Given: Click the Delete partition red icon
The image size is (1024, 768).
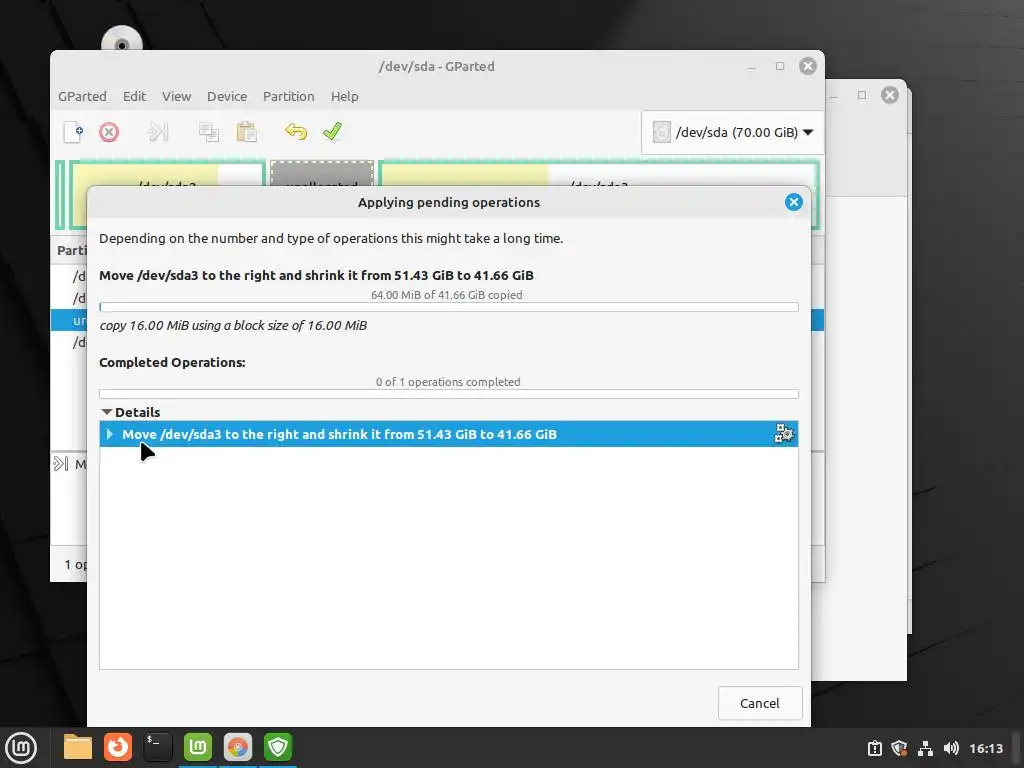Looking at the screenshot, I should coord(109,132).
